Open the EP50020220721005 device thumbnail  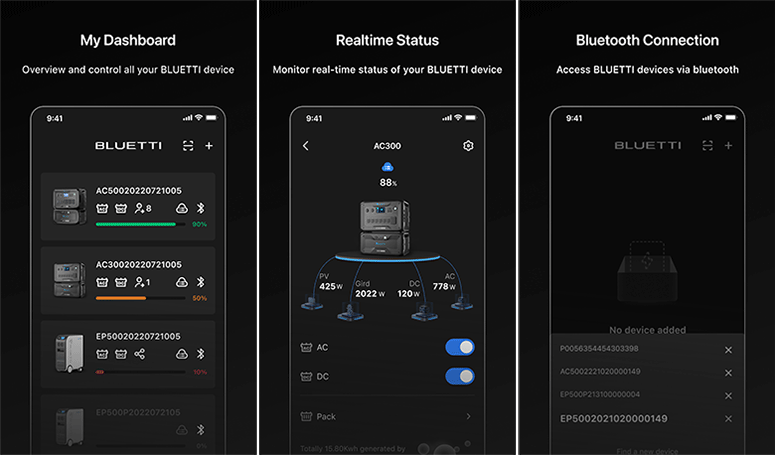[69, 353]
